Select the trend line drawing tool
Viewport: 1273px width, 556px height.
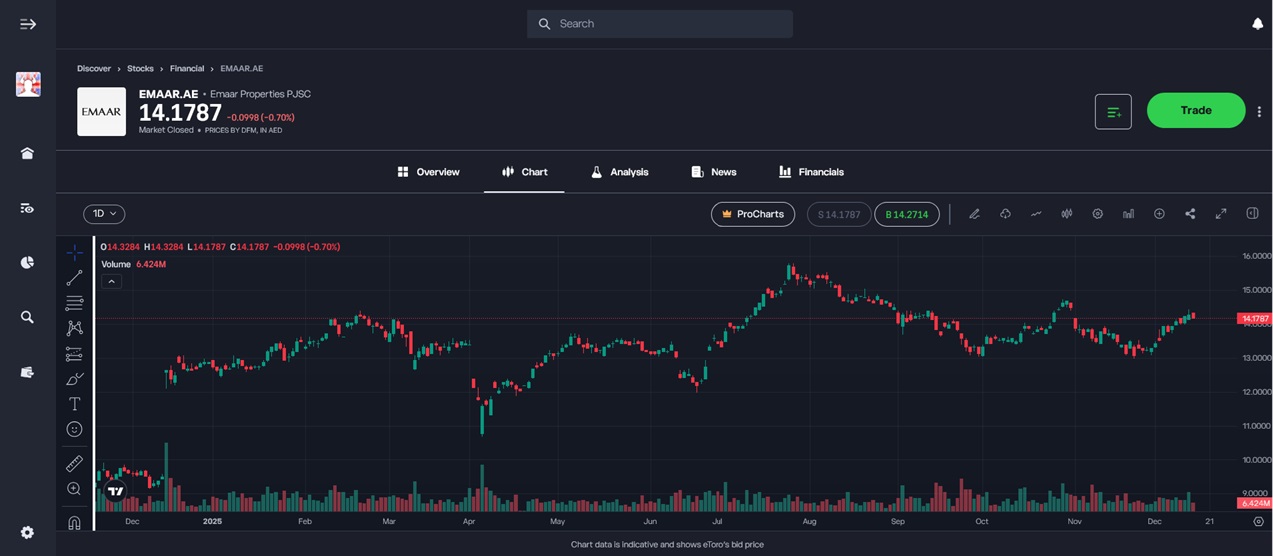pos(74,278)
